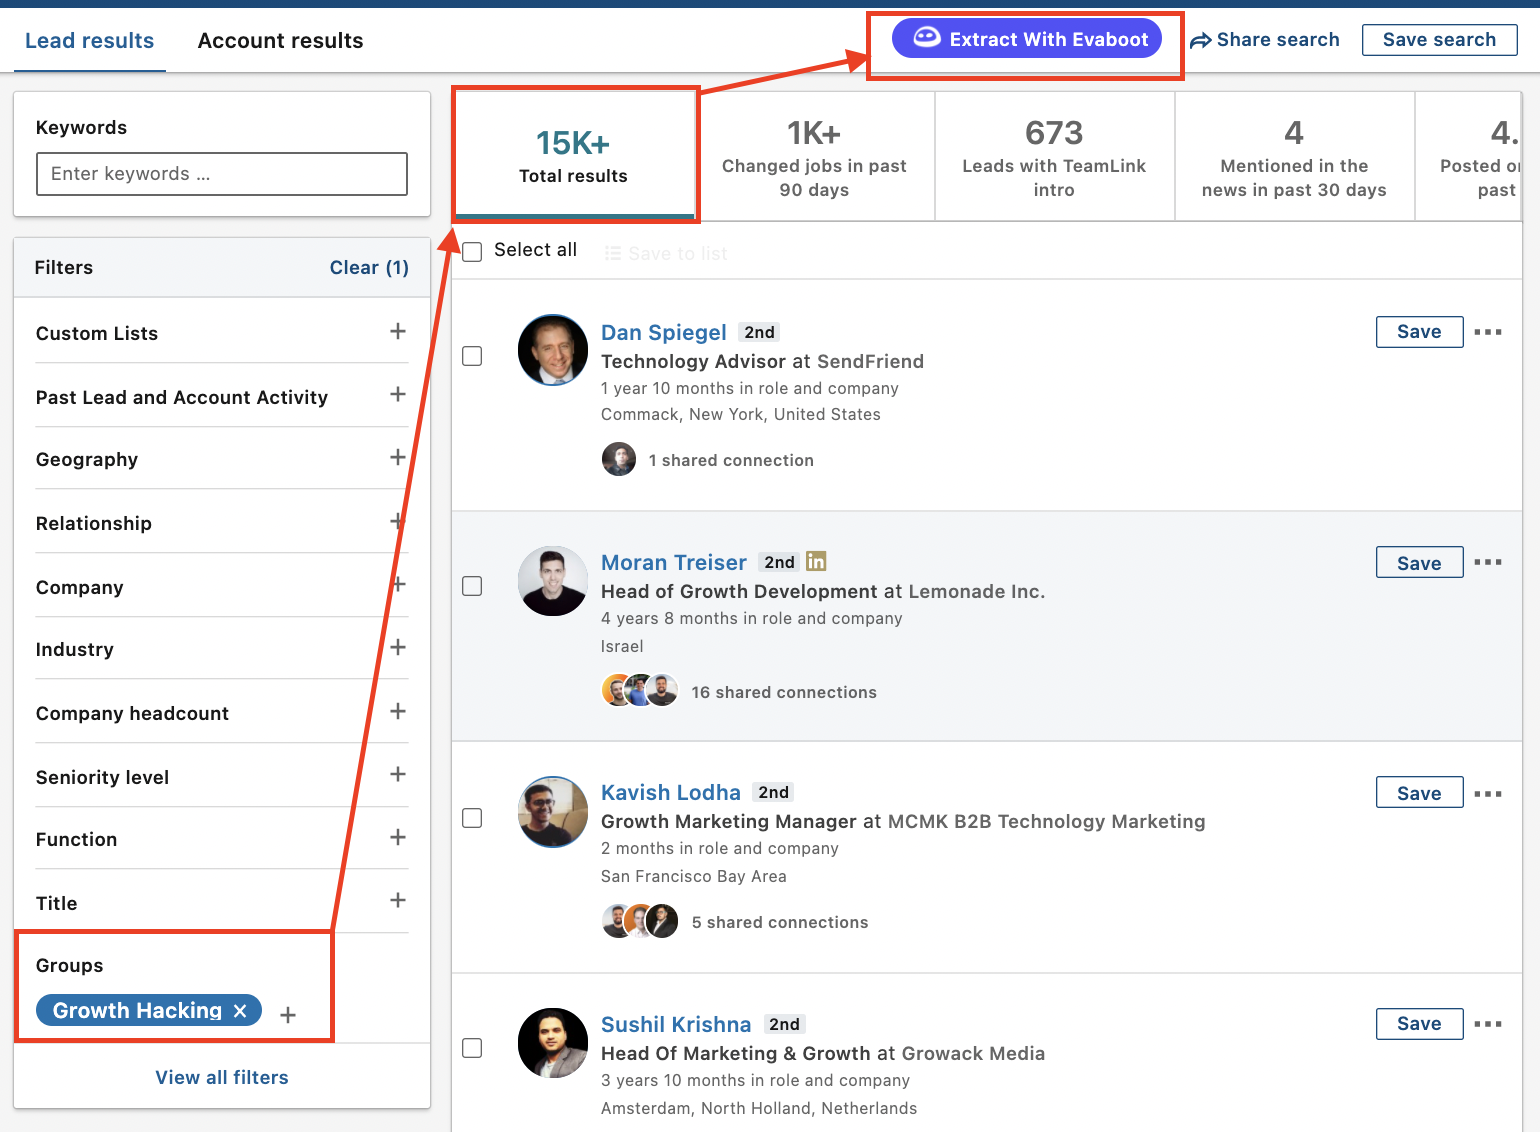Select Sushil Krishna's lead checkbox
This screenshot has height=1132, width=1540.
[472, 1048]
